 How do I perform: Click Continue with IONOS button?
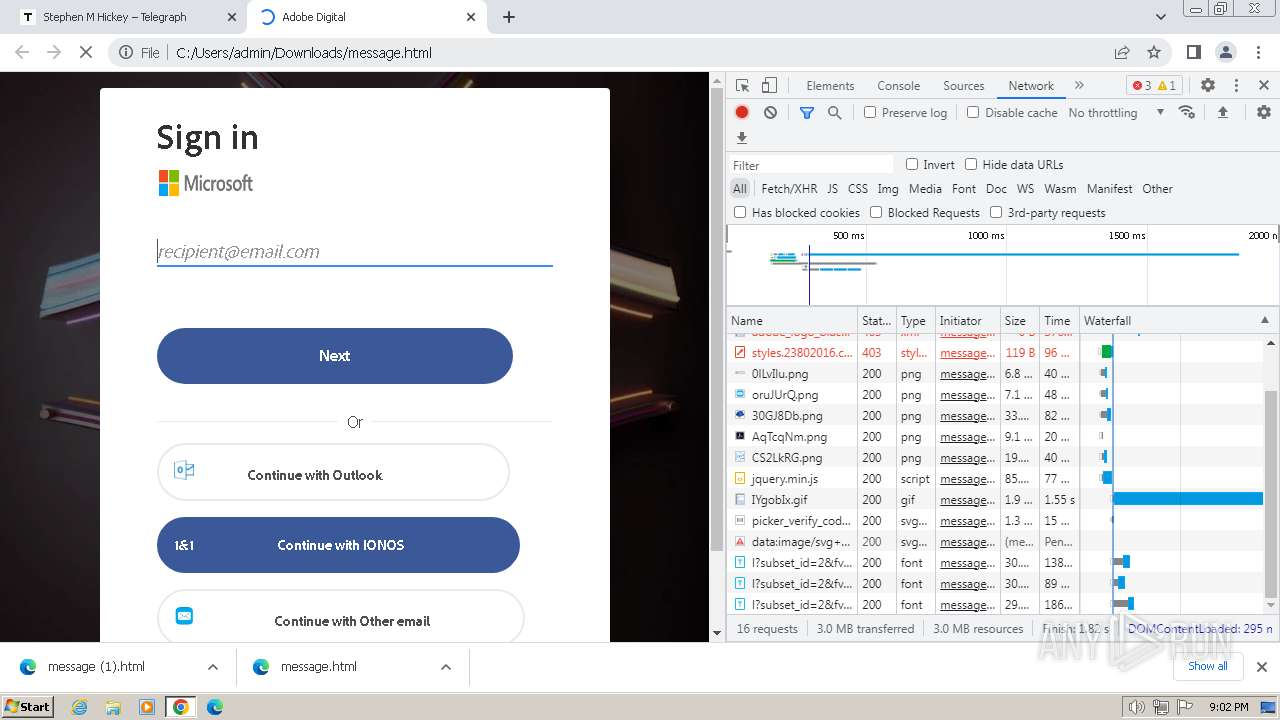[338, 545]
